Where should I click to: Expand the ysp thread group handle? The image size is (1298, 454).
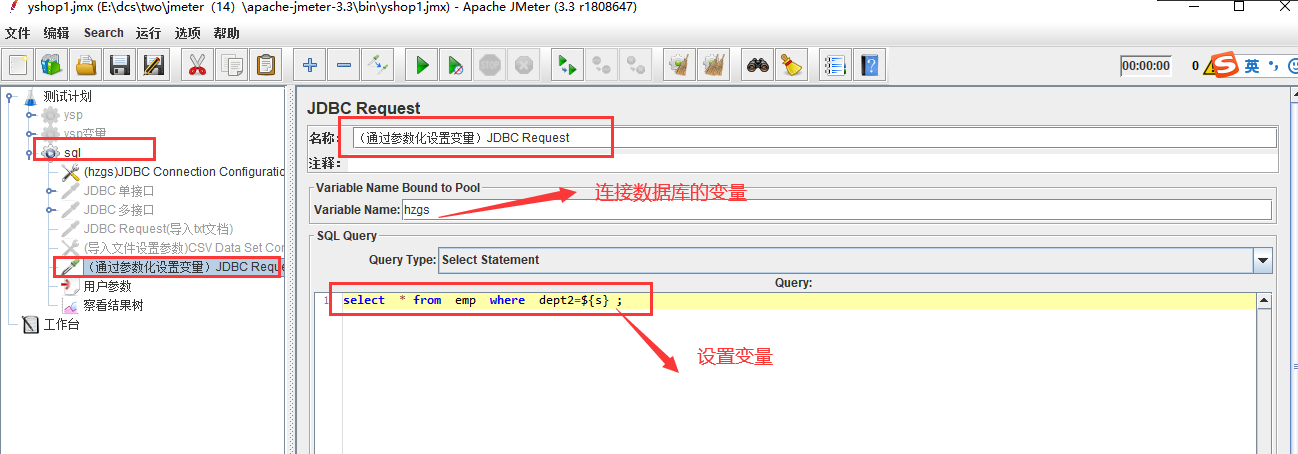point(31,115)
